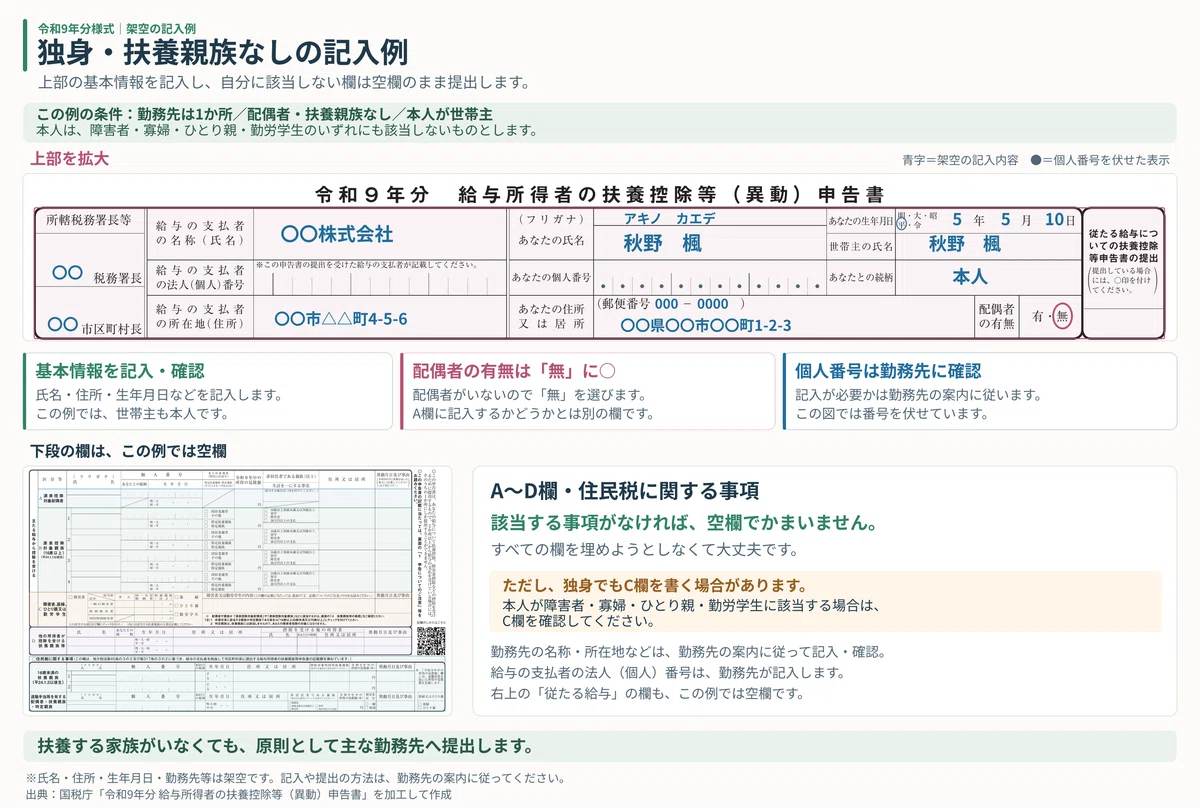Open the lower form thumbnail image
Viewport: 1200px width, 808px height.
pos(237,590)
